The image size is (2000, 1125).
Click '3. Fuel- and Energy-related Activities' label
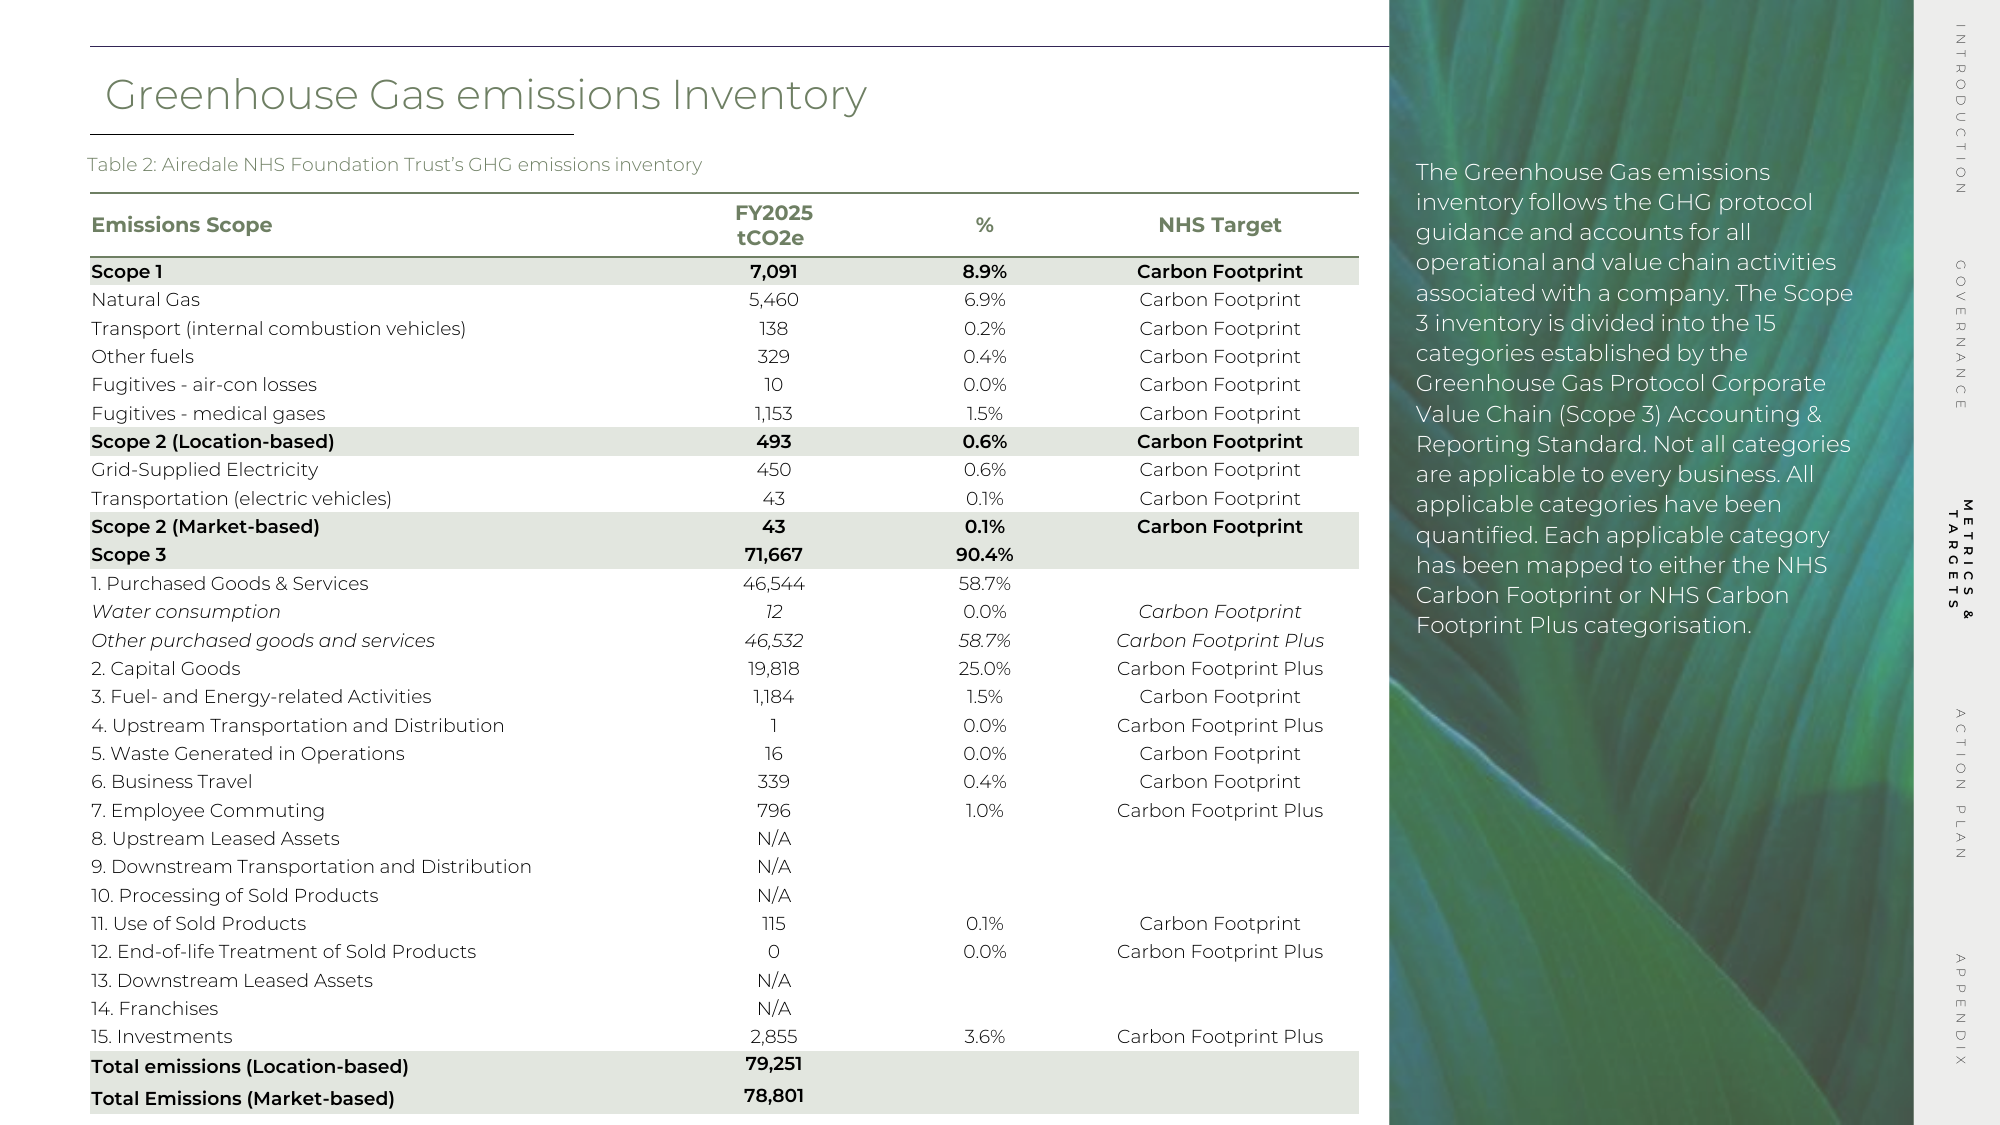[261, 697]
